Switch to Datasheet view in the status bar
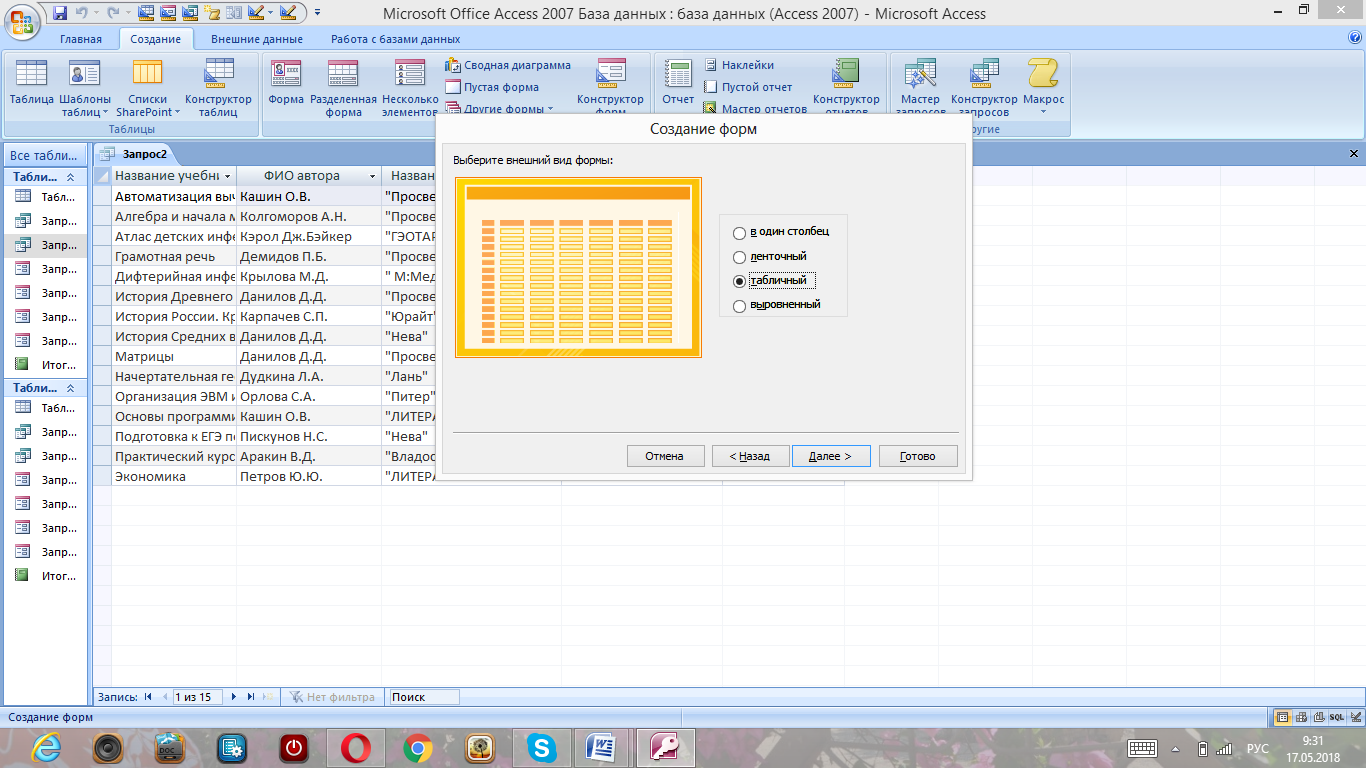The image size is (1366, 768). tap(1283, 717)
